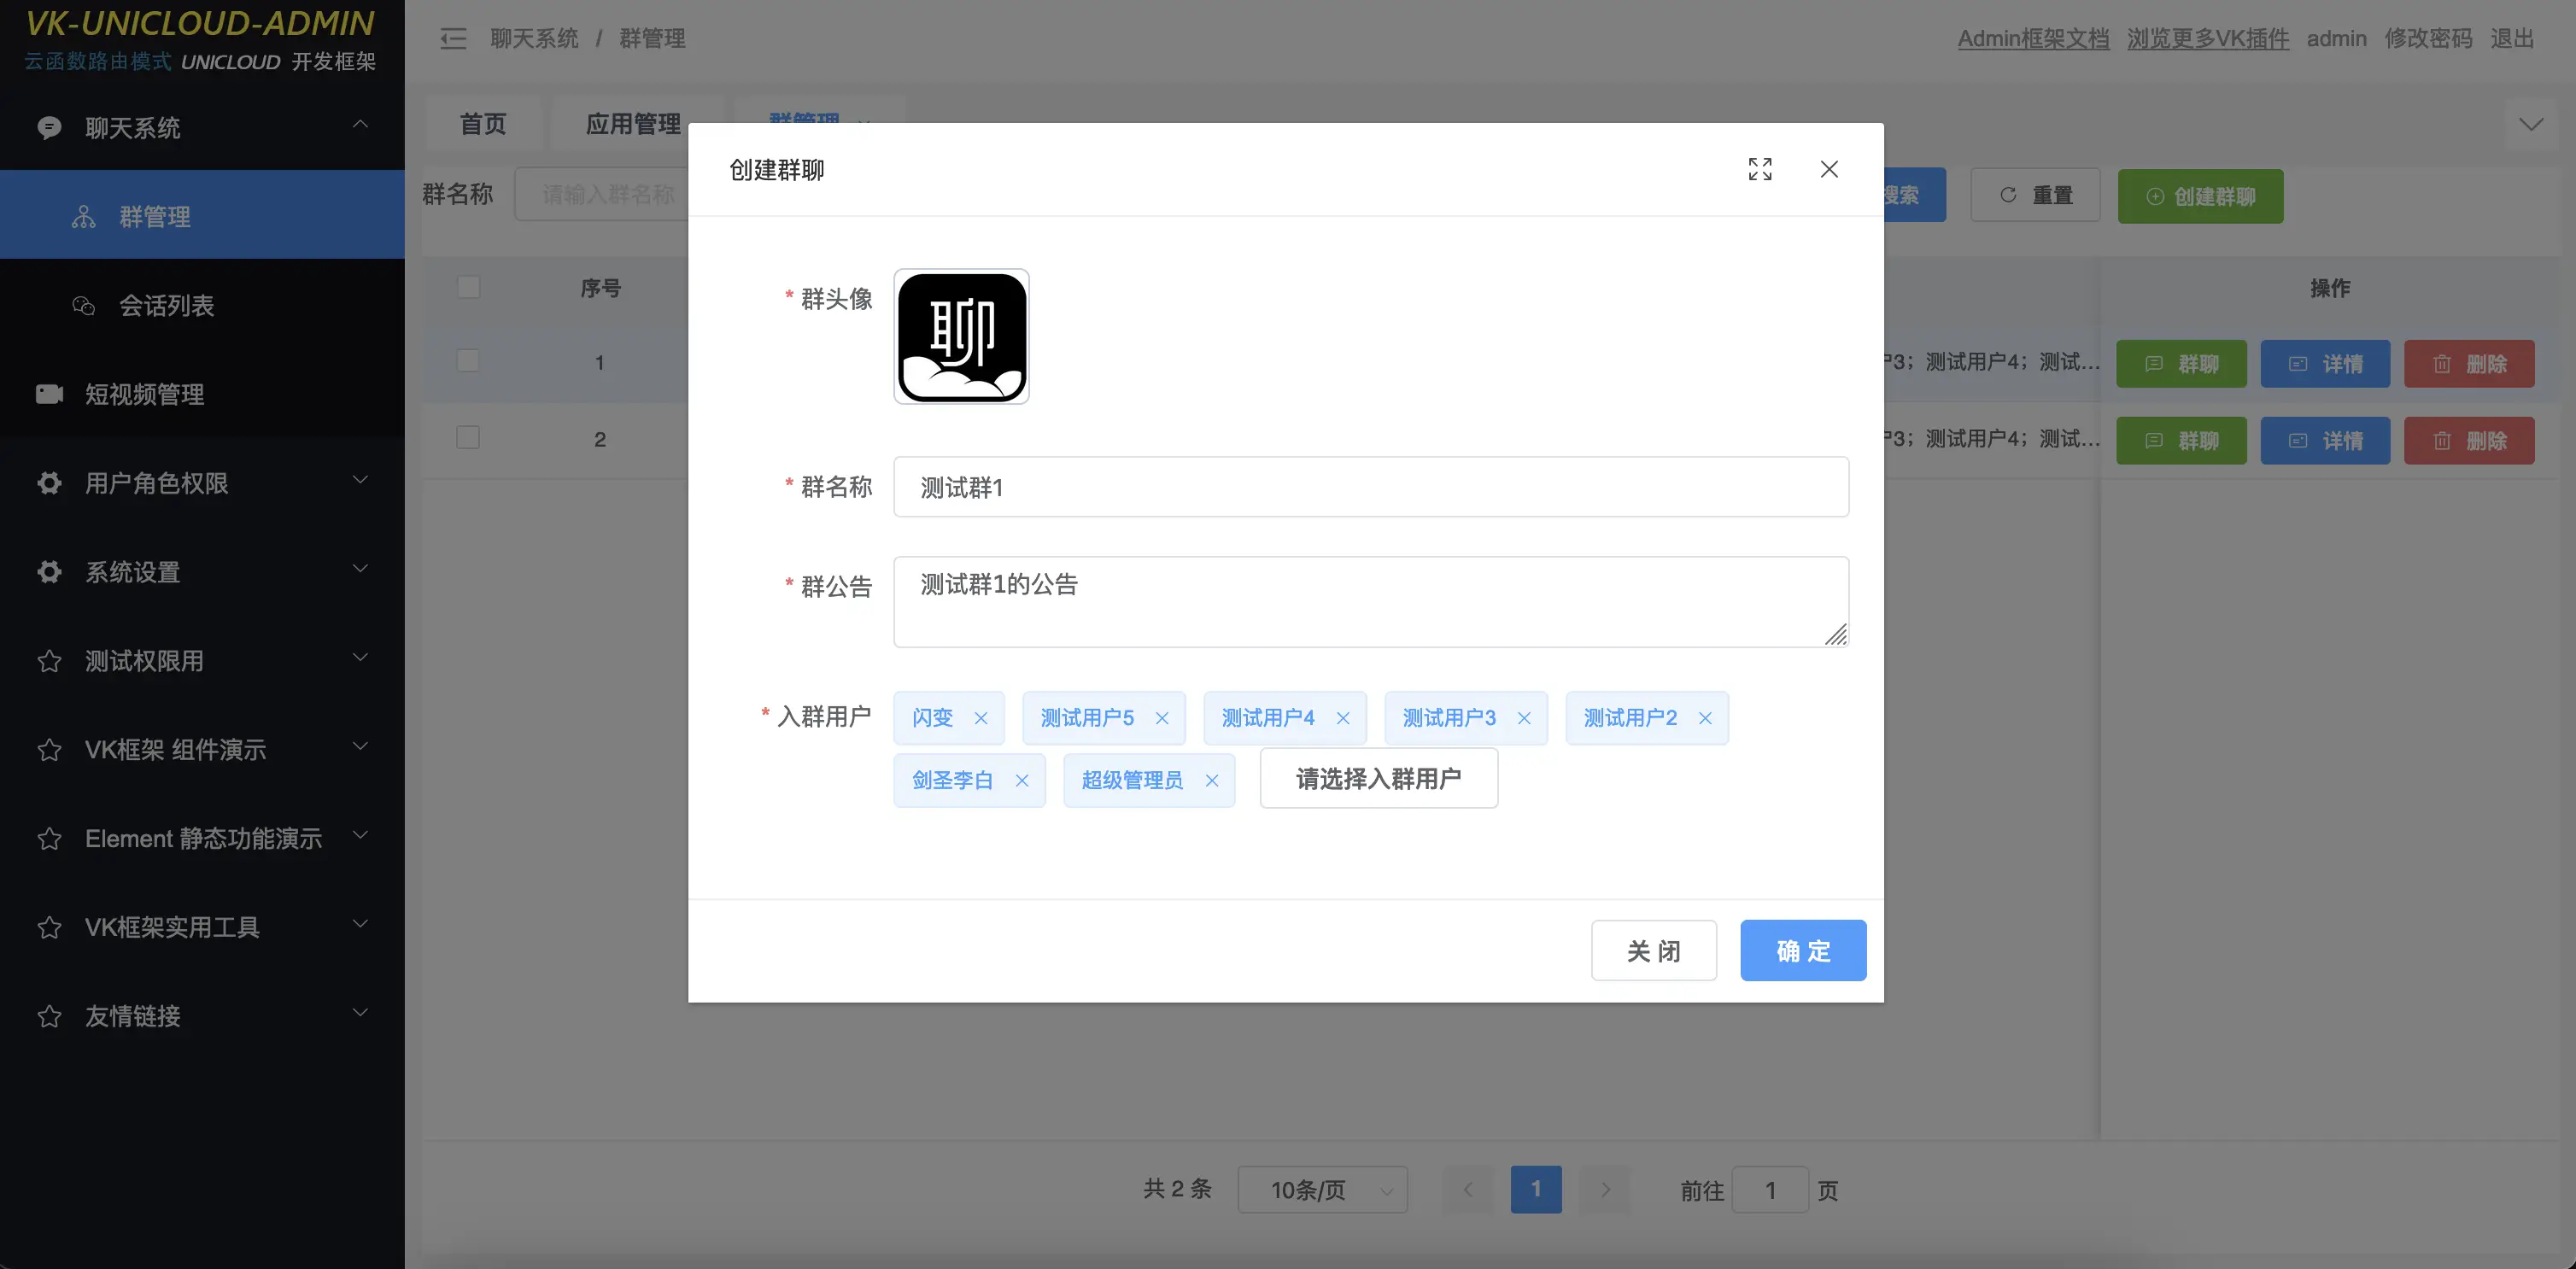Click the 短视频管理 camera icon
The height and width of the screenshot is (1269, 2576).
49,393
